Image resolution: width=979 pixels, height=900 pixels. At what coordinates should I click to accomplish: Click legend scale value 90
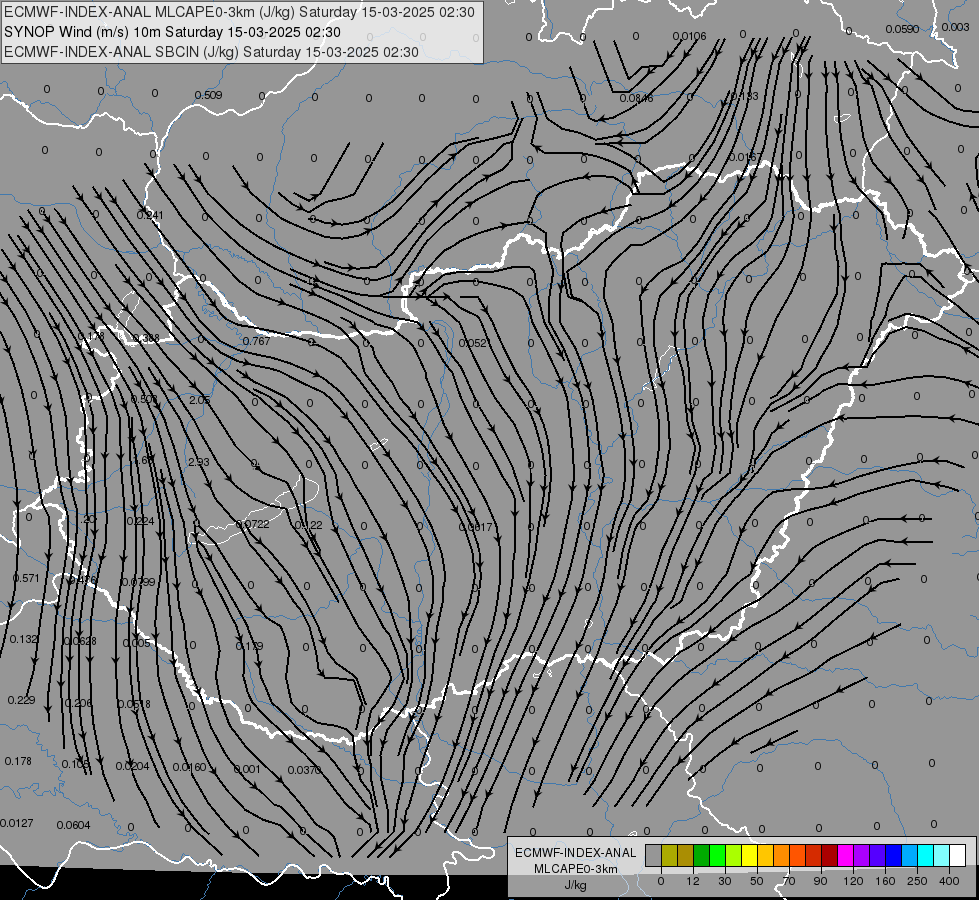point(820,881)
